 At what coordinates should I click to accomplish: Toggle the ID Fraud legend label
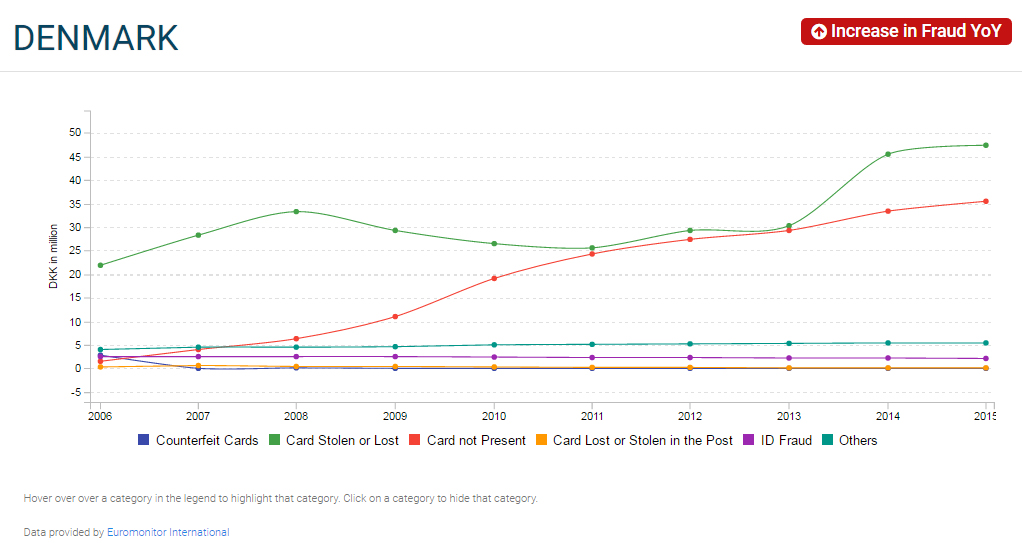point(786,441)
